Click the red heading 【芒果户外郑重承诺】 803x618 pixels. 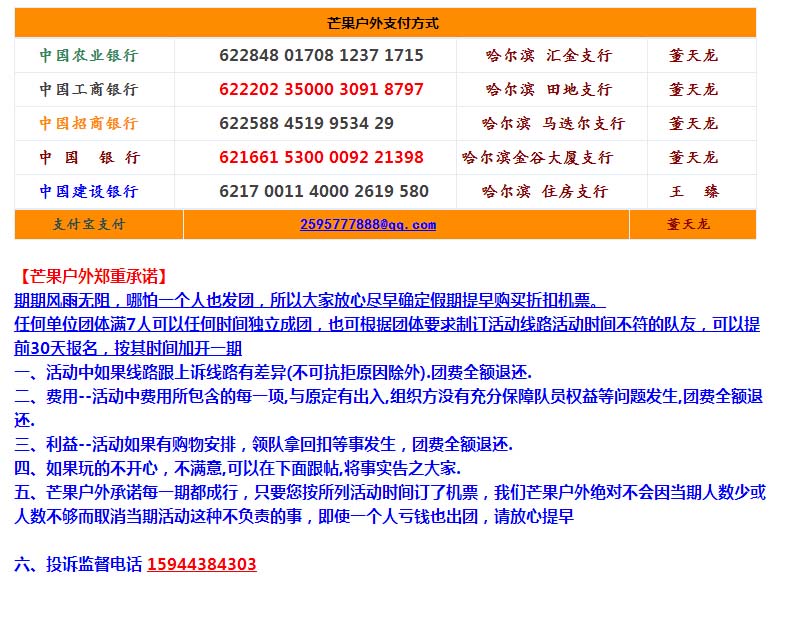pos(93,276)
